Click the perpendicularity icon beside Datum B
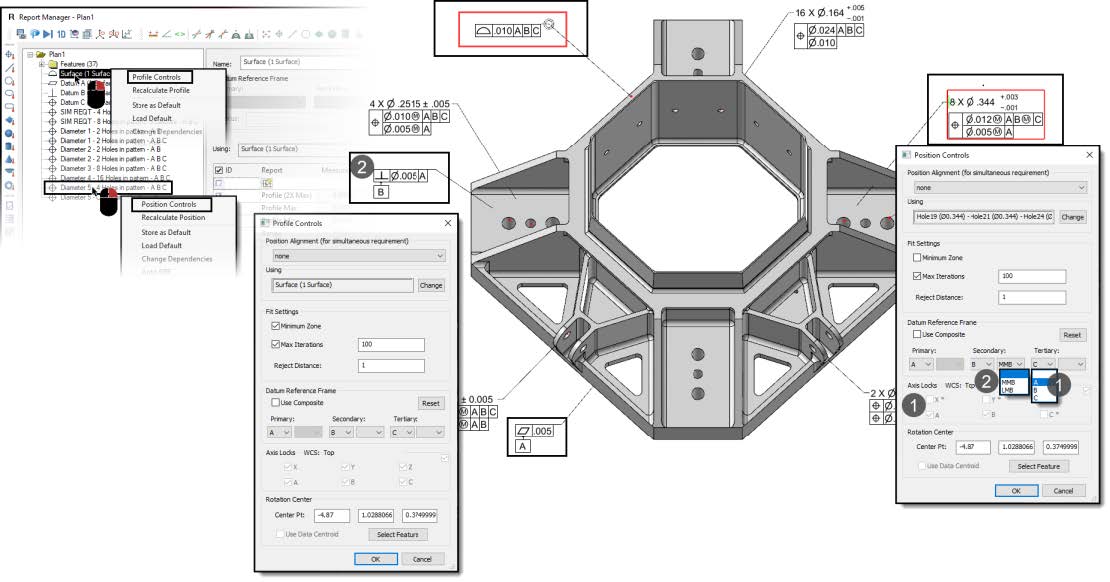1110x582 pixels. coord(52,92)
